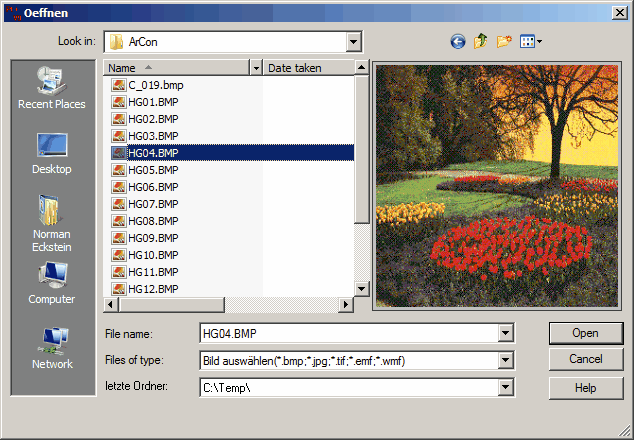The image size is (634, 440).
Task: Go up one folder level icon
Action: click(480, 41)
